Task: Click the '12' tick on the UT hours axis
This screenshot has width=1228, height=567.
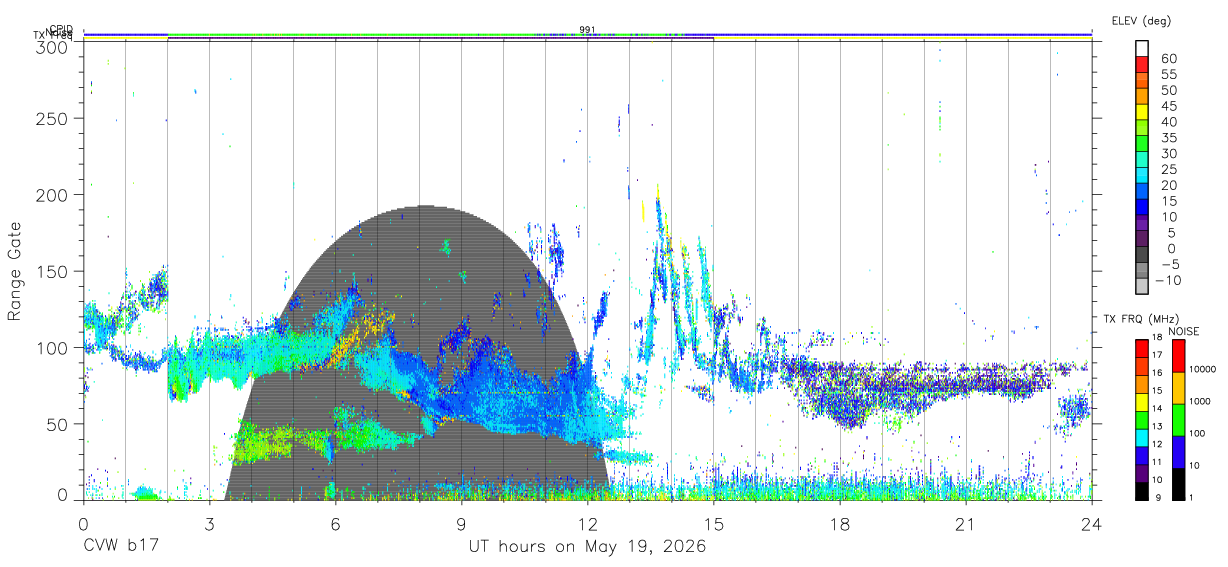Action: 588,525
